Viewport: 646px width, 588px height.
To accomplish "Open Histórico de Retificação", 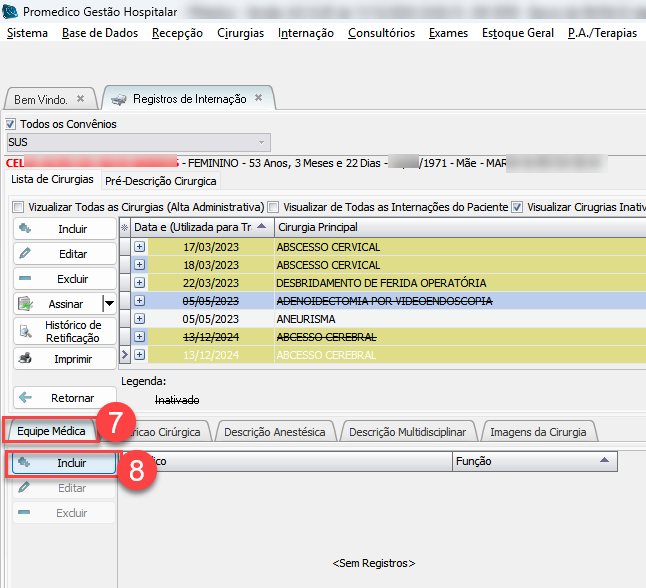I will (x=64, y=330).
